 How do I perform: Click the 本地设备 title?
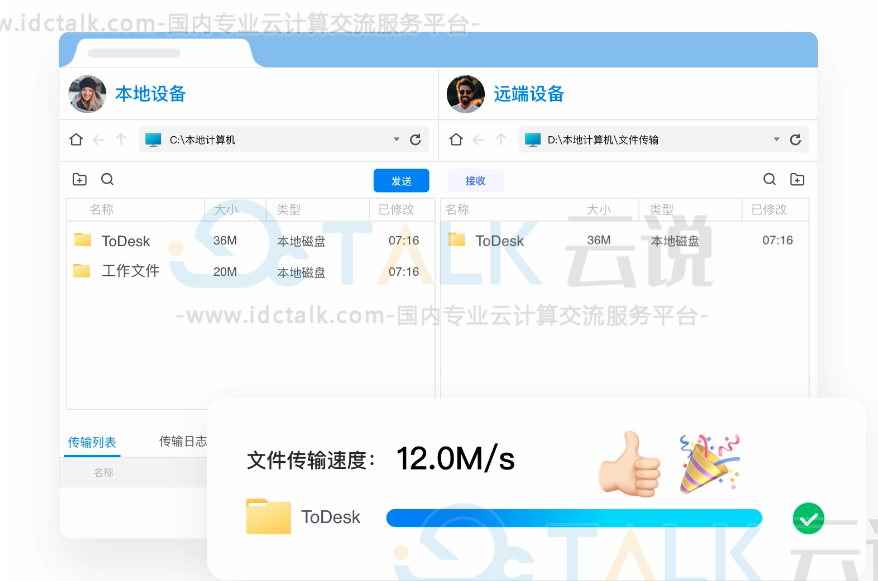[150, 94]
